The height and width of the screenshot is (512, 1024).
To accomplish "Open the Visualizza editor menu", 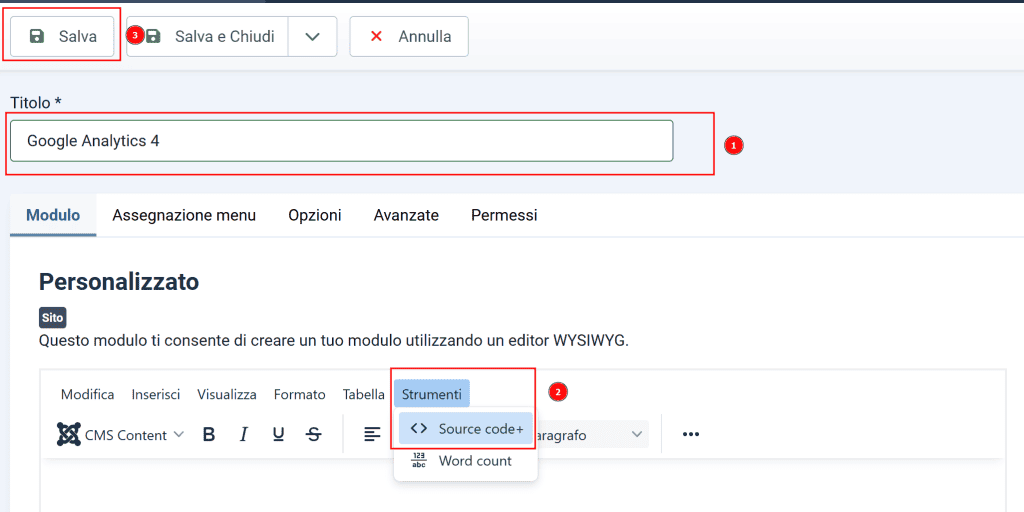I will (227, 394).
